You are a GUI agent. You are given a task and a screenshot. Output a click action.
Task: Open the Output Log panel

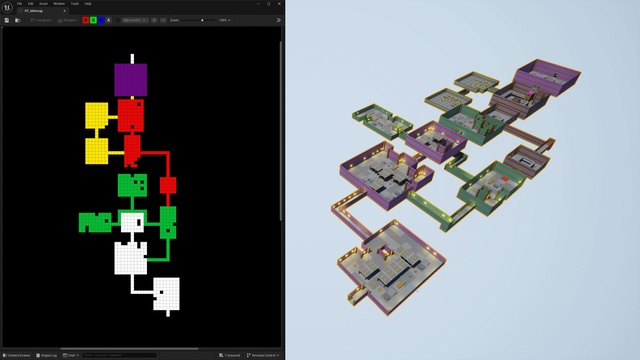[x=47, y=356]
